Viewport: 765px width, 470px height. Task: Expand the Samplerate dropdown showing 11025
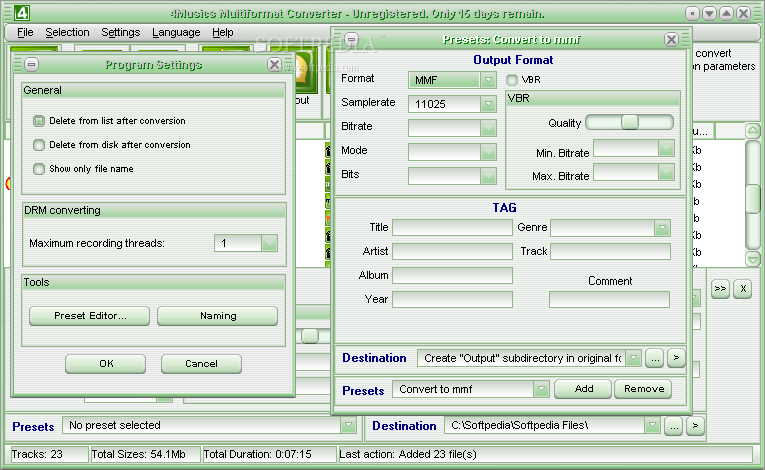click(488, 103)
